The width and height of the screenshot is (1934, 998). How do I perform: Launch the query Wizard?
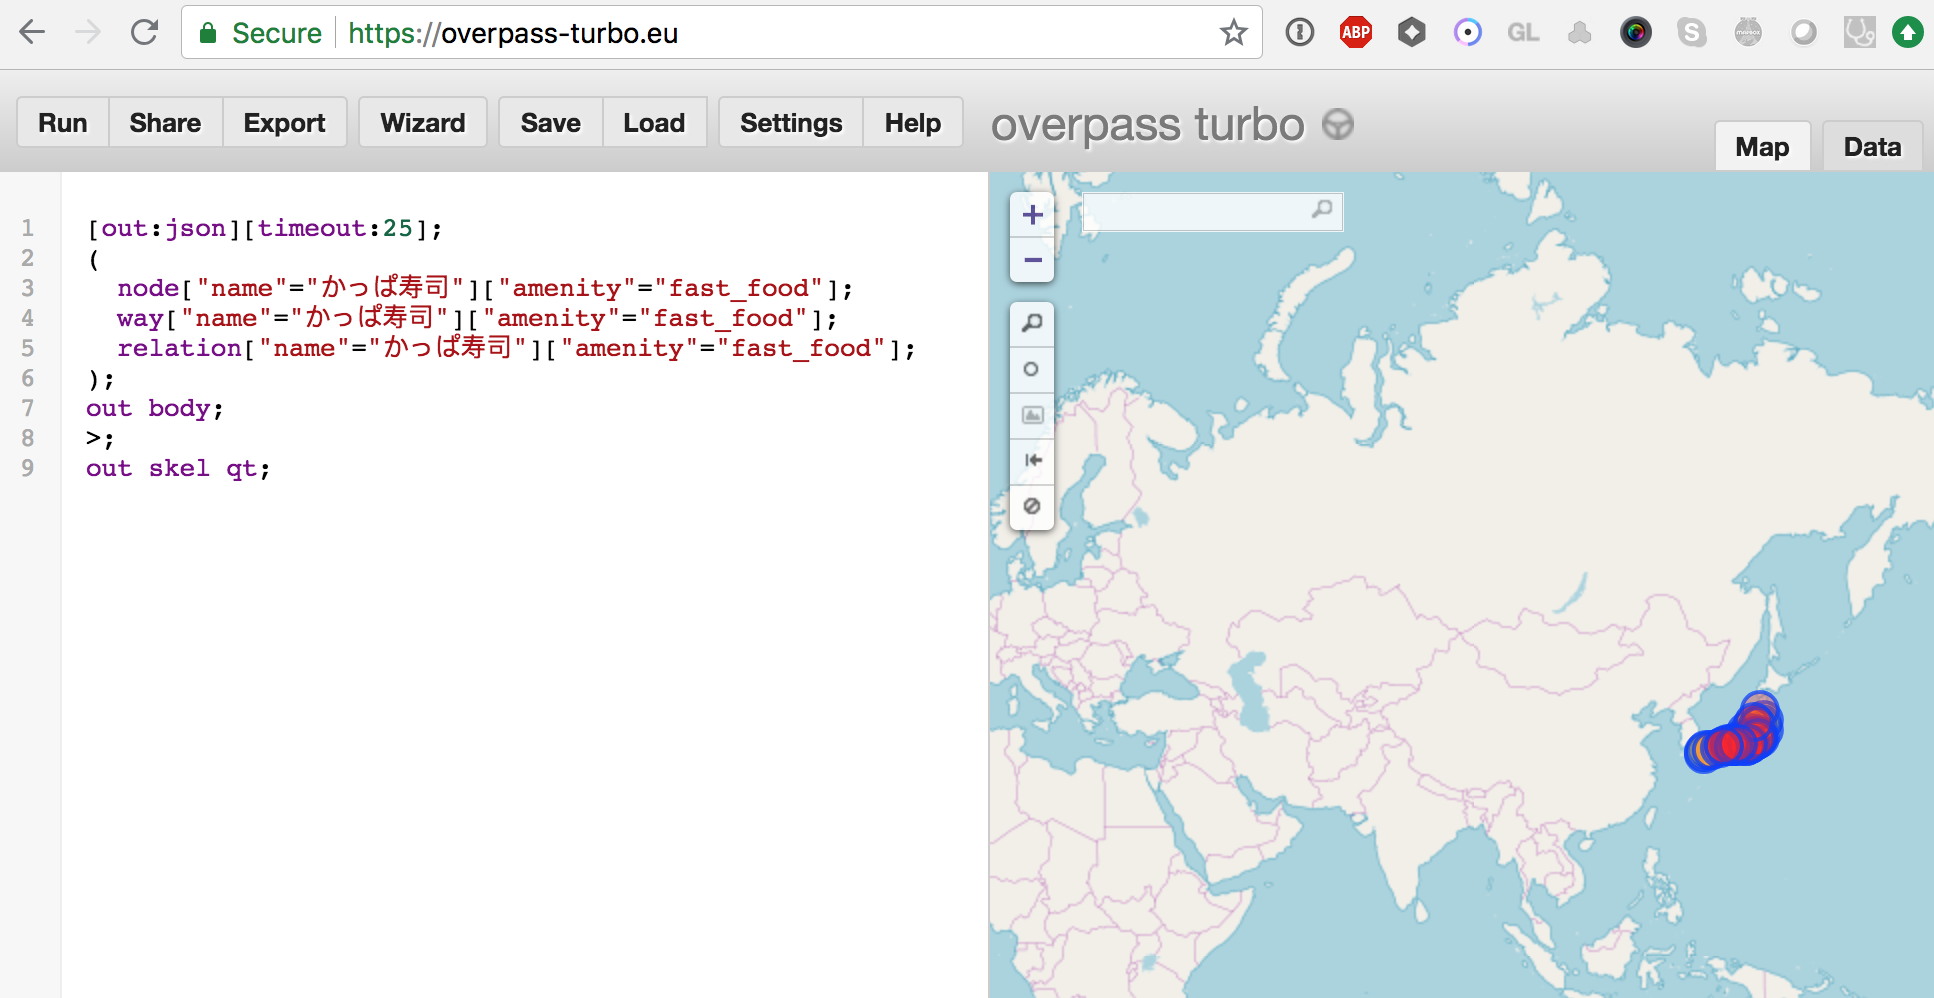(x=423, y=122)
